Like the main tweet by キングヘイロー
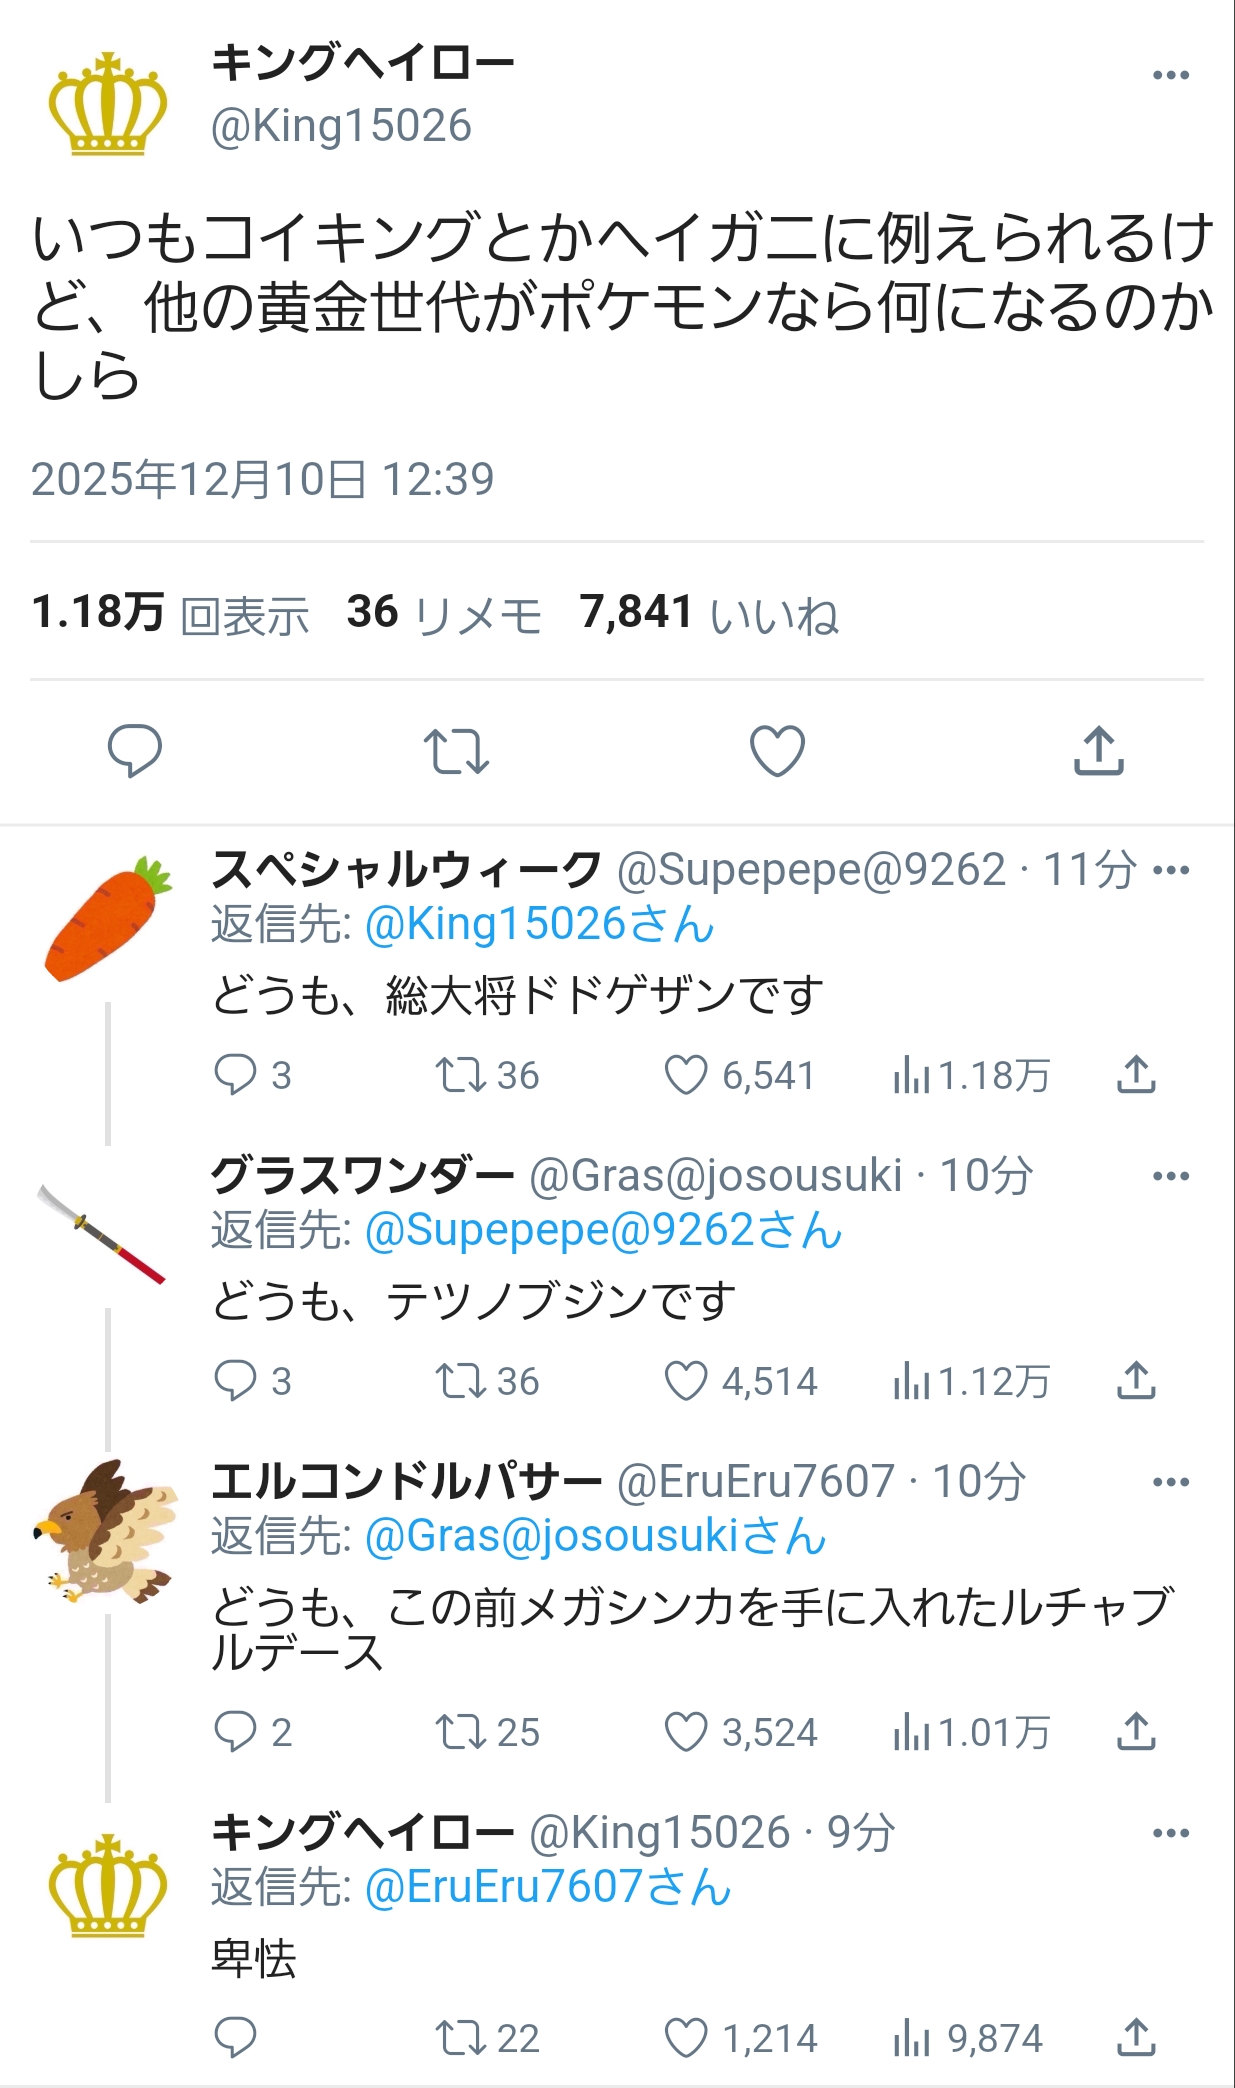Image resolution: width=1235 pixels, height=2088 pixels. click(777, 751)
